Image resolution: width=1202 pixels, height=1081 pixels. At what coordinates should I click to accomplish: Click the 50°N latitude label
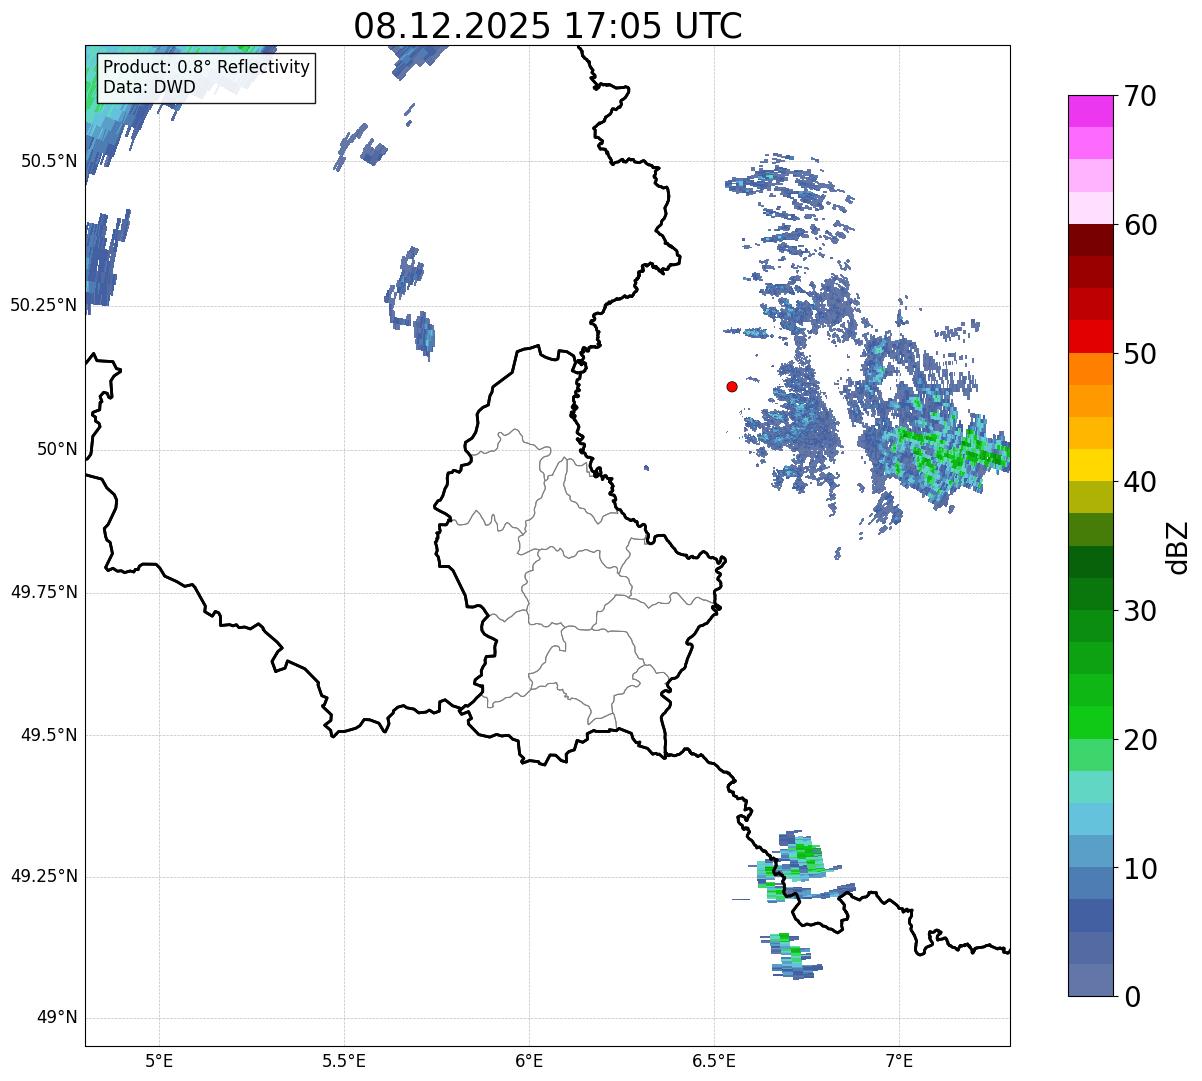57,449
